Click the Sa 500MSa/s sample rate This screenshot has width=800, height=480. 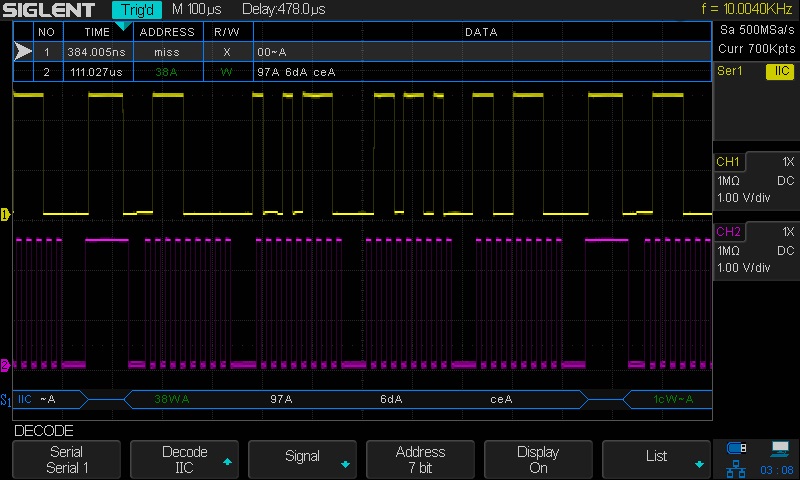tap(757, 30)
